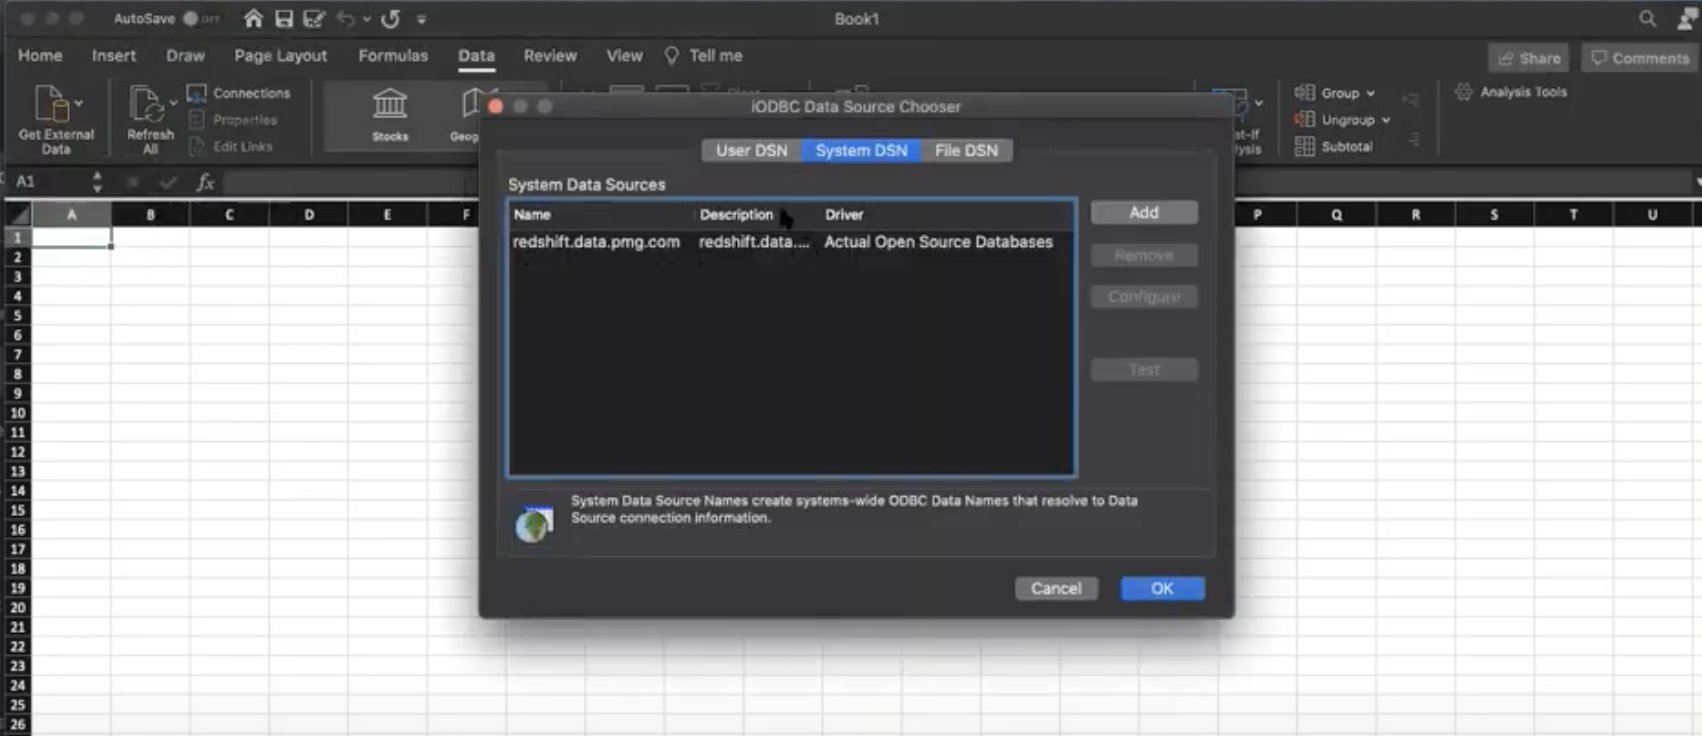
Task: Switch to the Formulas ribbon tab
Action: click(x=393, y=56)
